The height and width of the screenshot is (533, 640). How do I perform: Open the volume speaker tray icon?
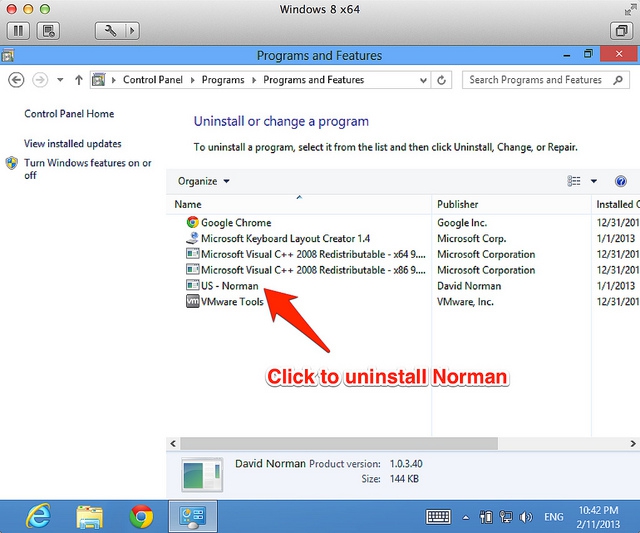tap(526, 517)
